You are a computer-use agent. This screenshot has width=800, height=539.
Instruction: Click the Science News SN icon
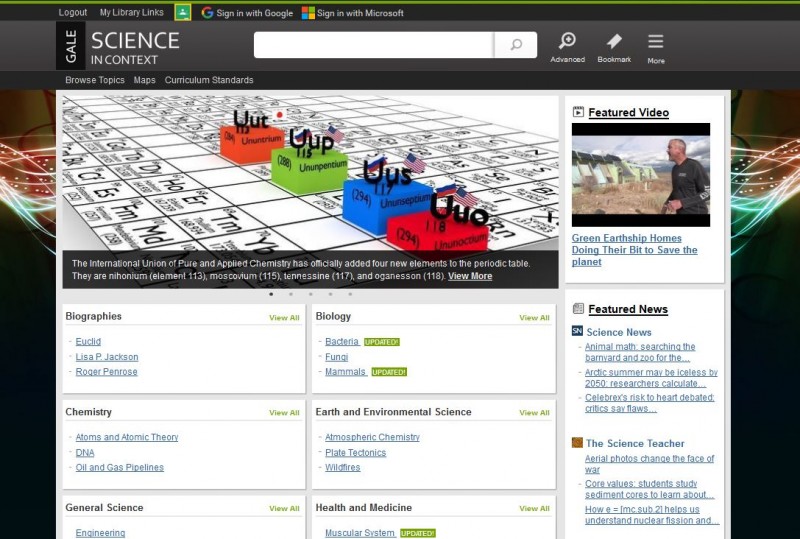coord(577,331)
